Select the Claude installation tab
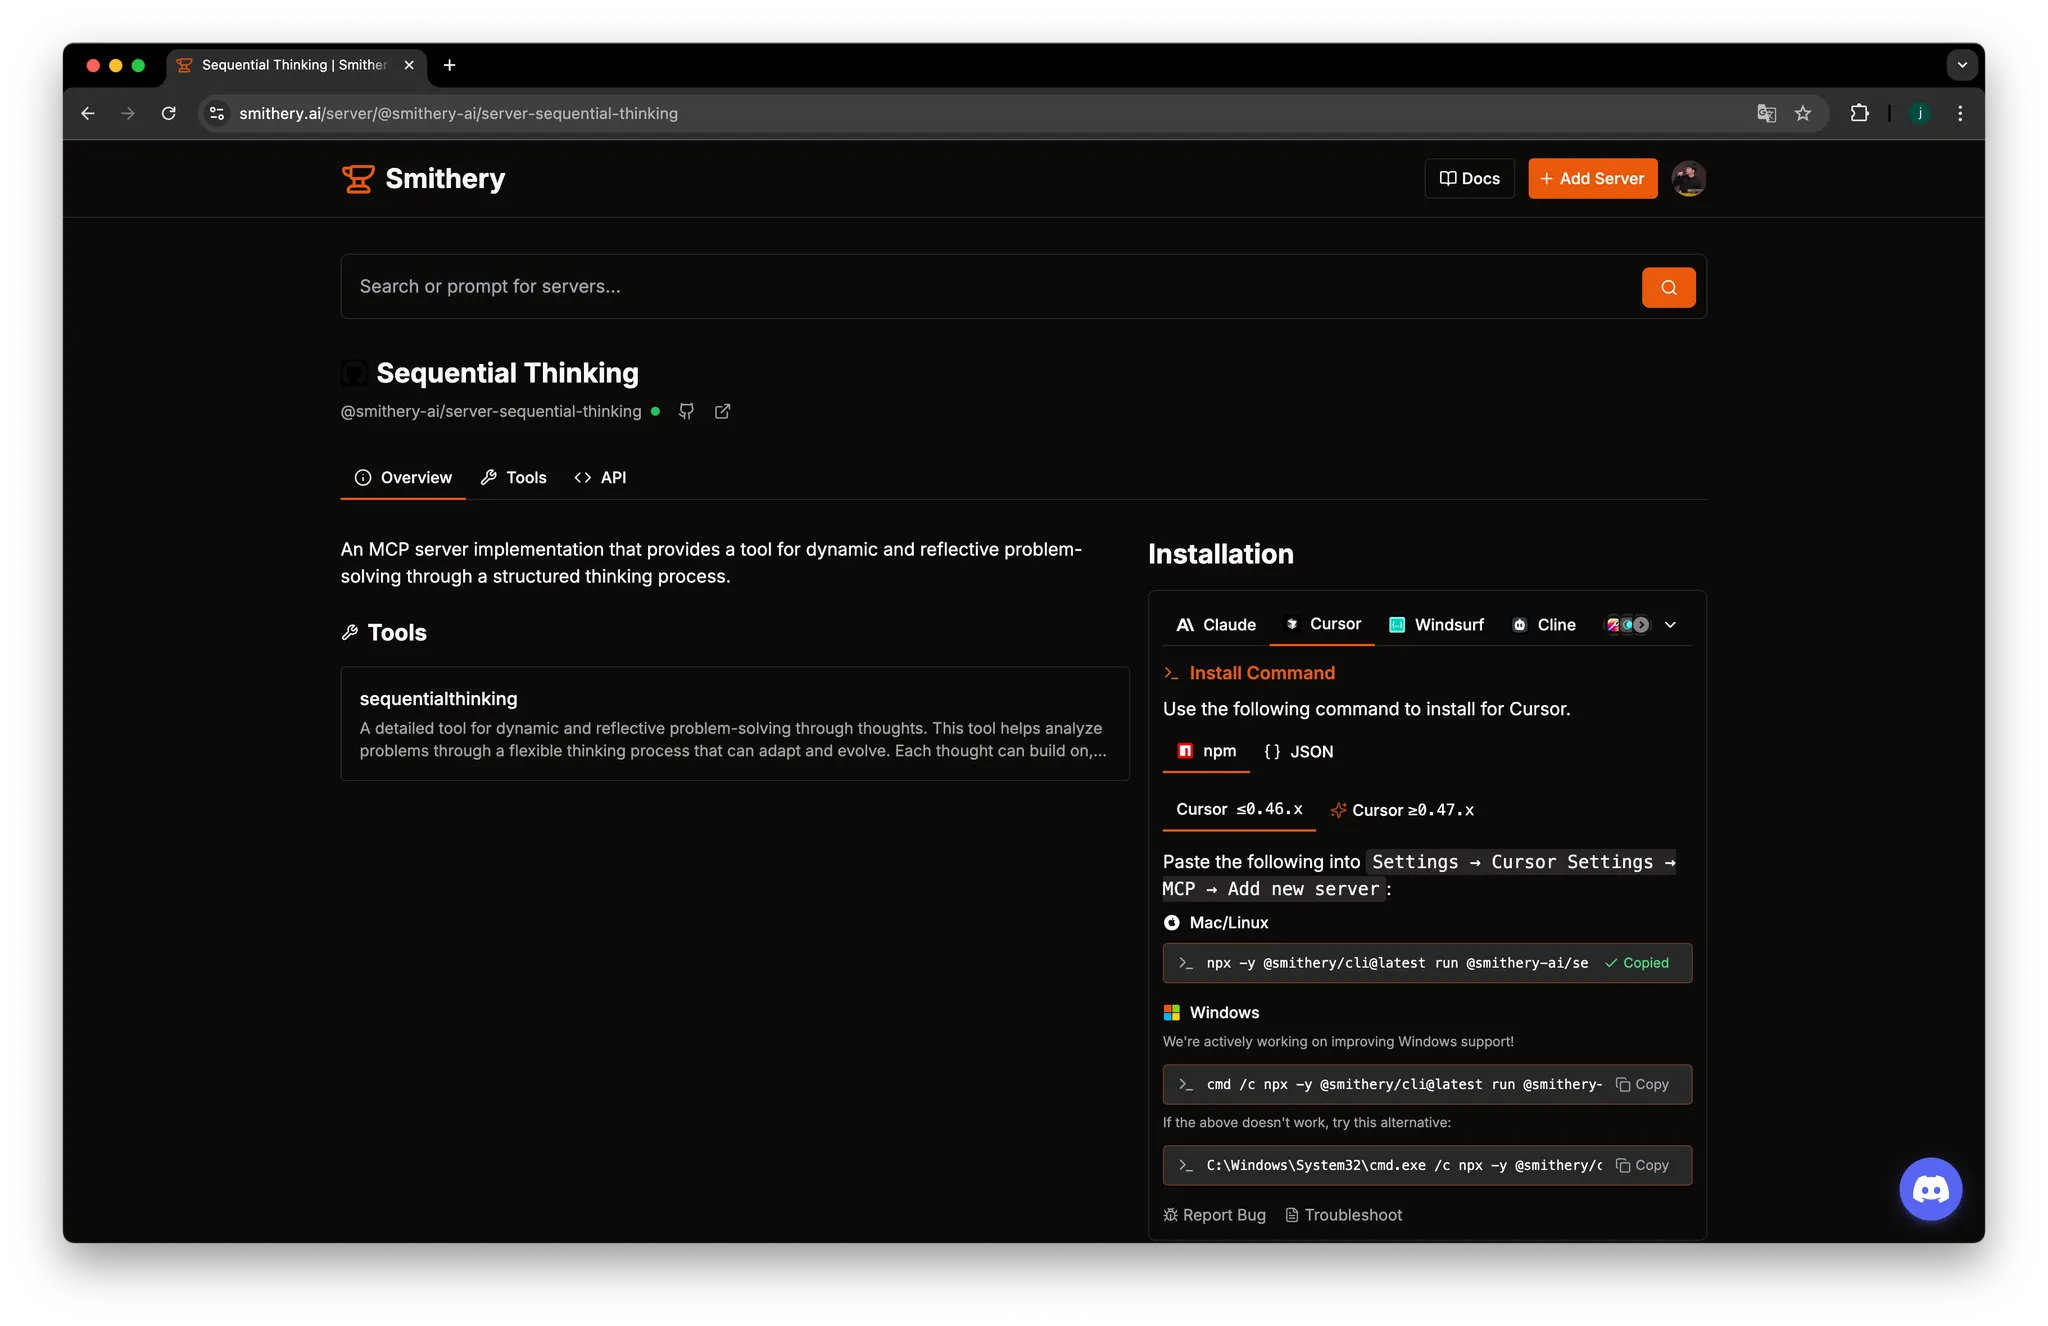2048x1326 pixels. pyautogui.click(x=1216, y=625)
